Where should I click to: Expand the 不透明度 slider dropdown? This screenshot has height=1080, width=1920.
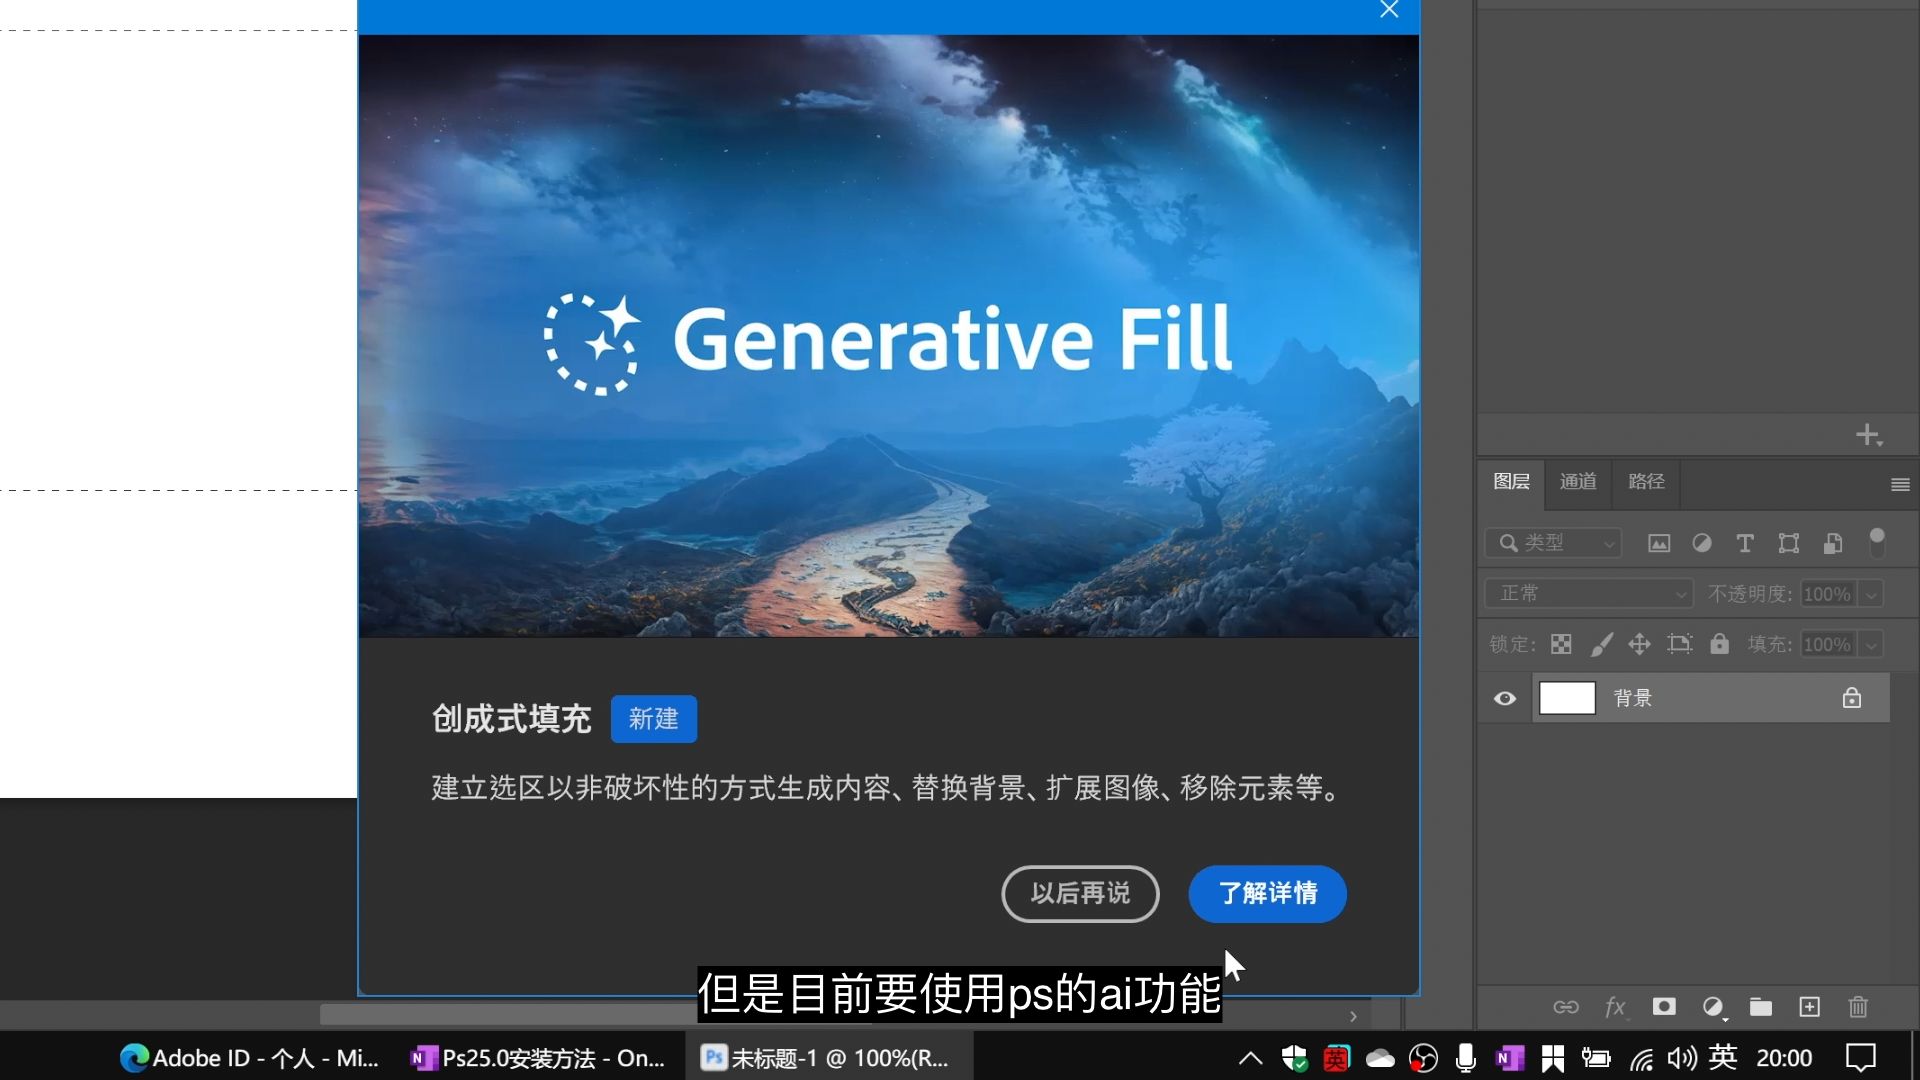[x=1871, y=594]
